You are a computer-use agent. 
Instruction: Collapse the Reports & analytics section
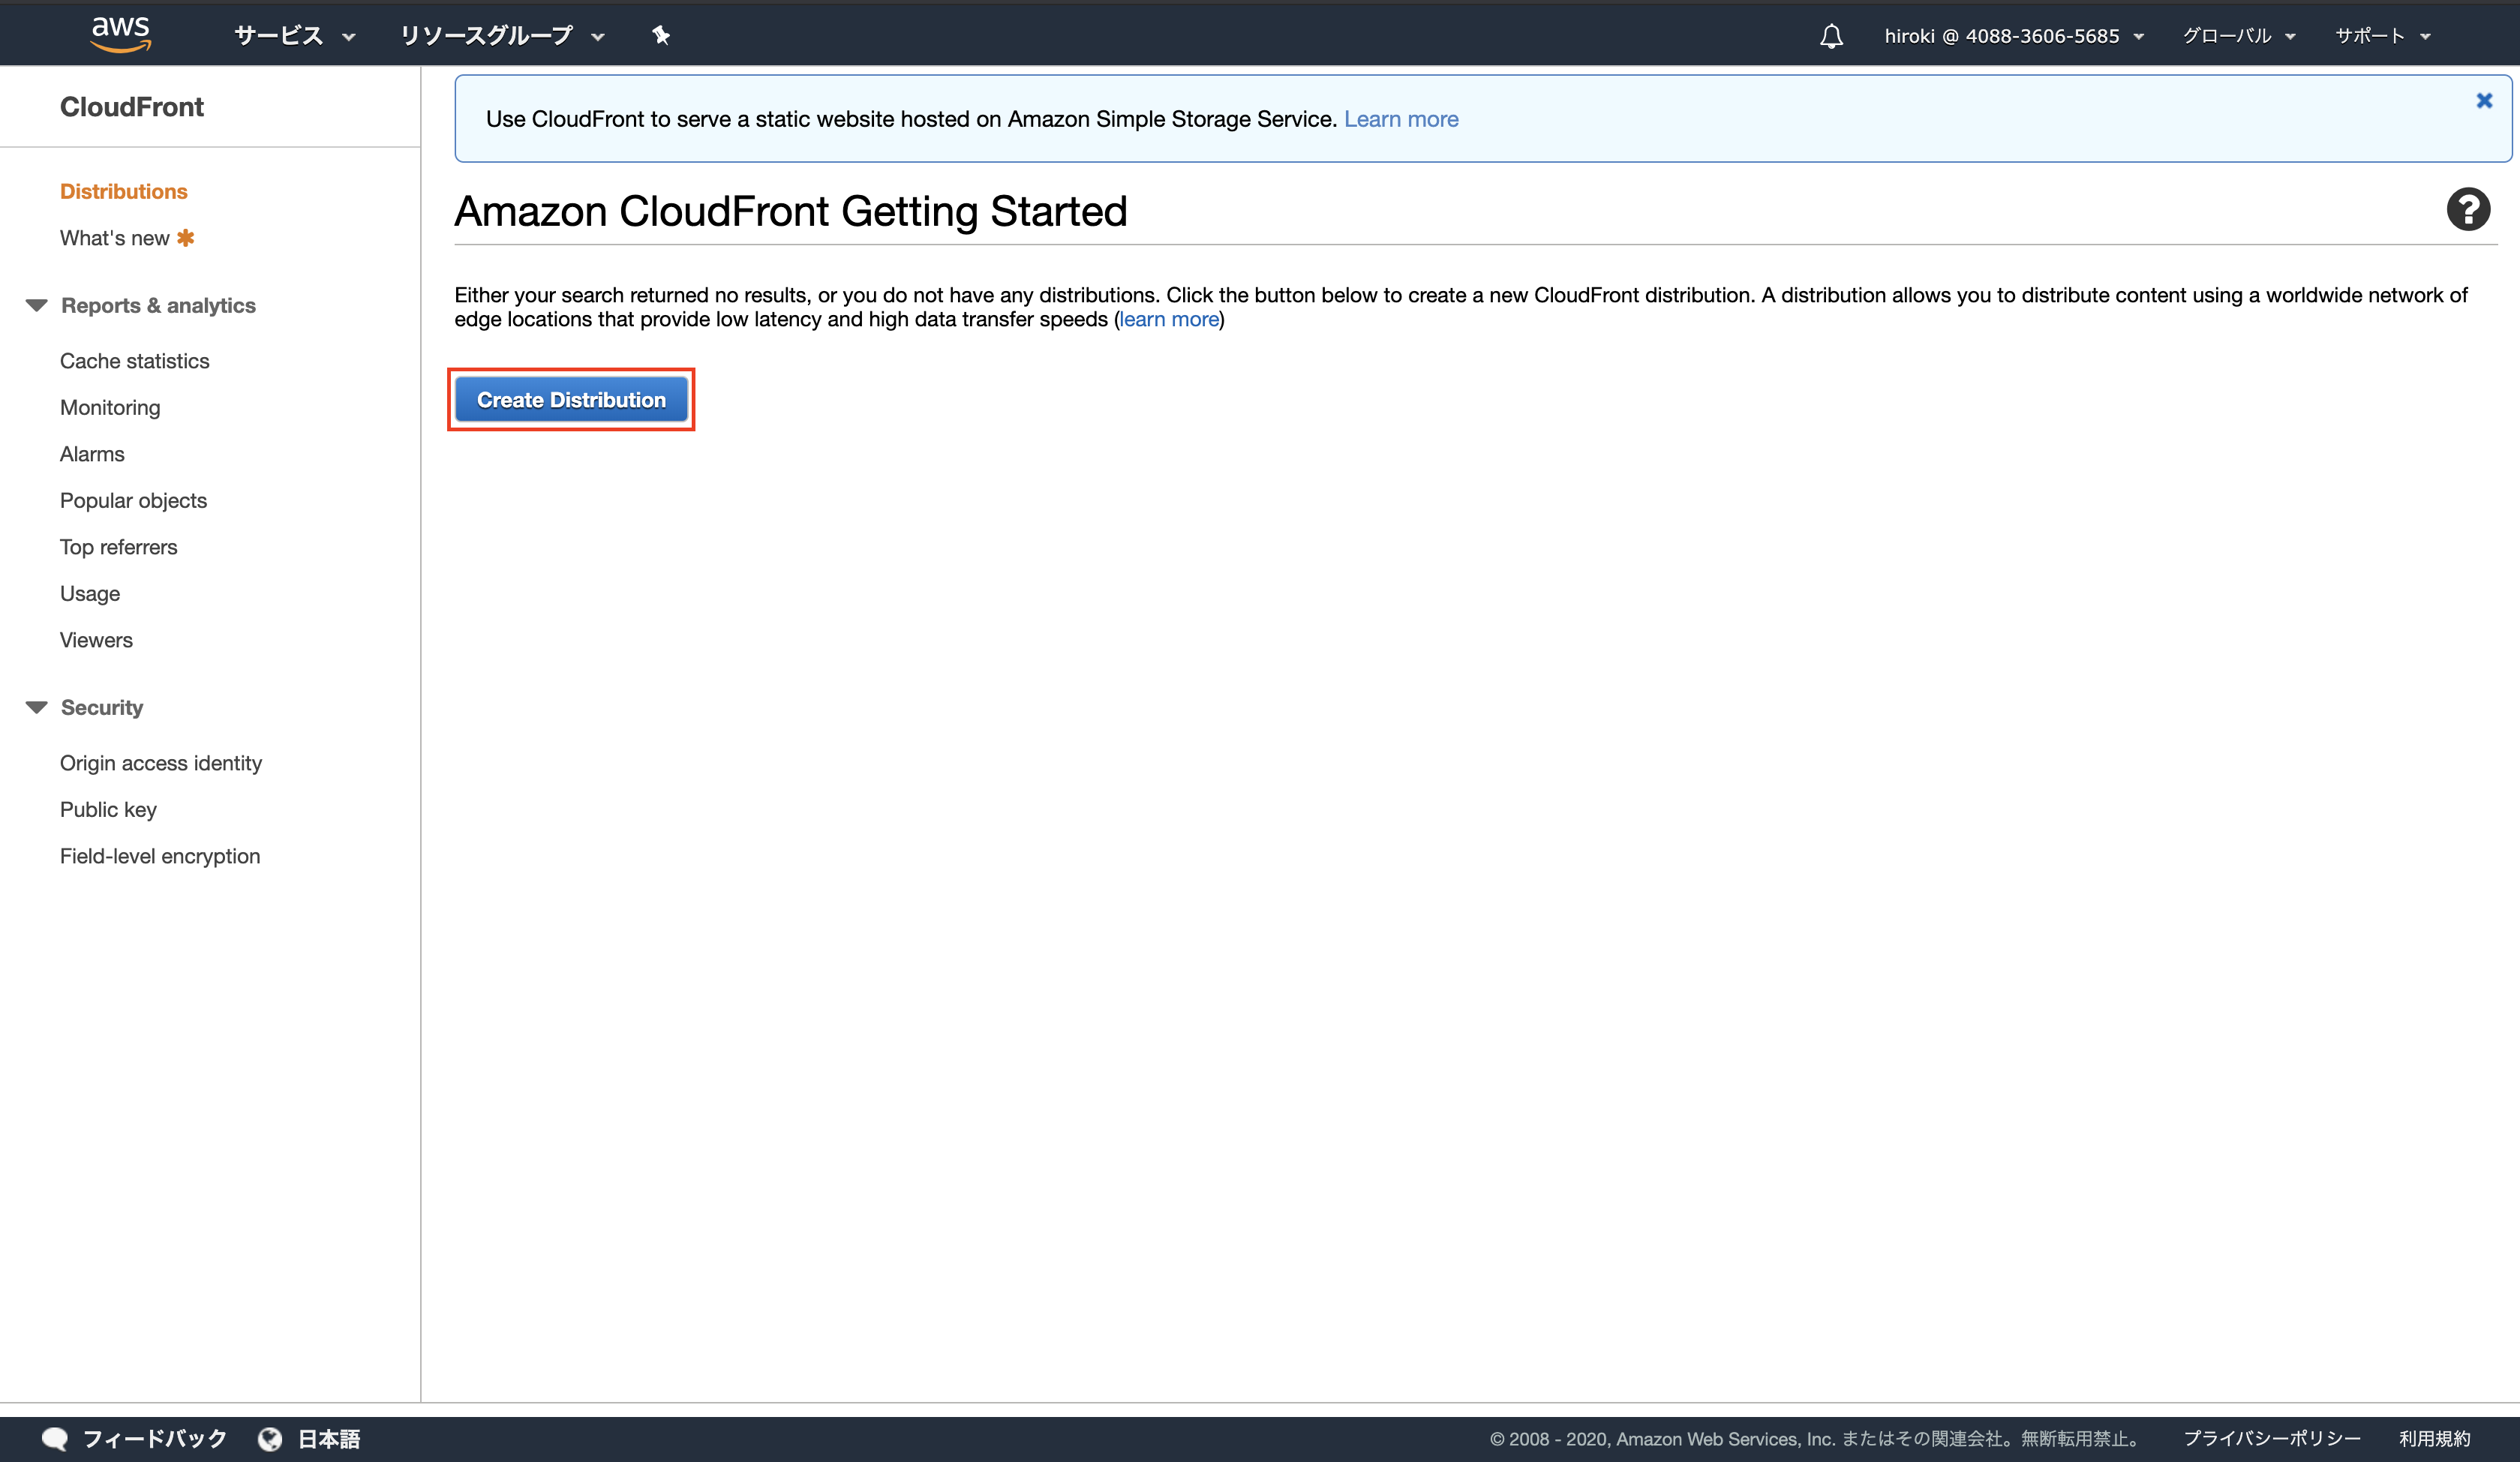pyautogui.click(x=37, y=305)
